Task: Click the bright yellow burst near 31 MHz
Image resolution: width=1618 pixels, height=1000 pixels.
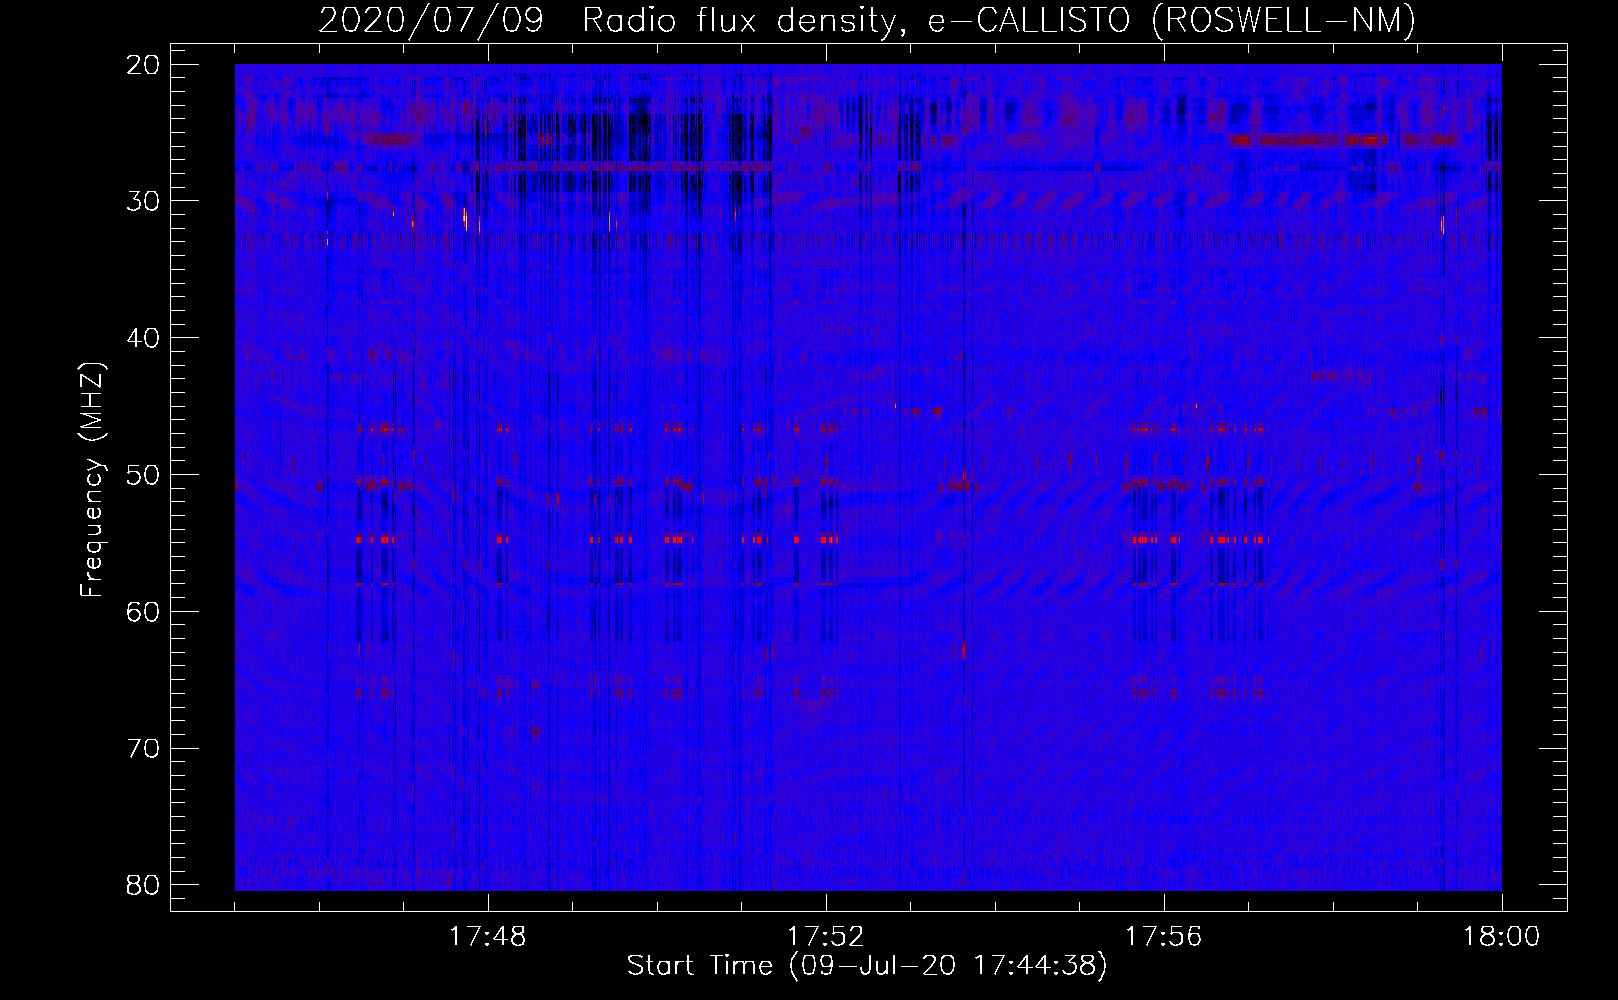Action: (x=466, y=218)
